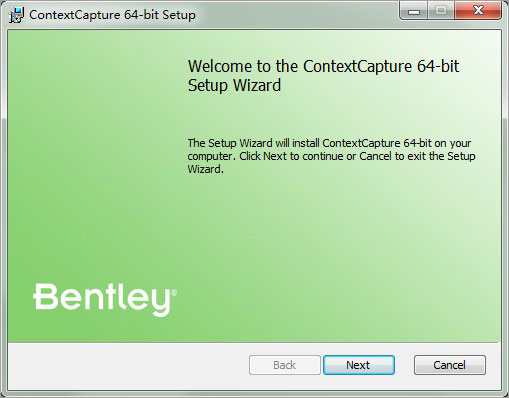509x398 pixels.
Task: Click the installer icon in title bar
Action: (x=16, y=15)
